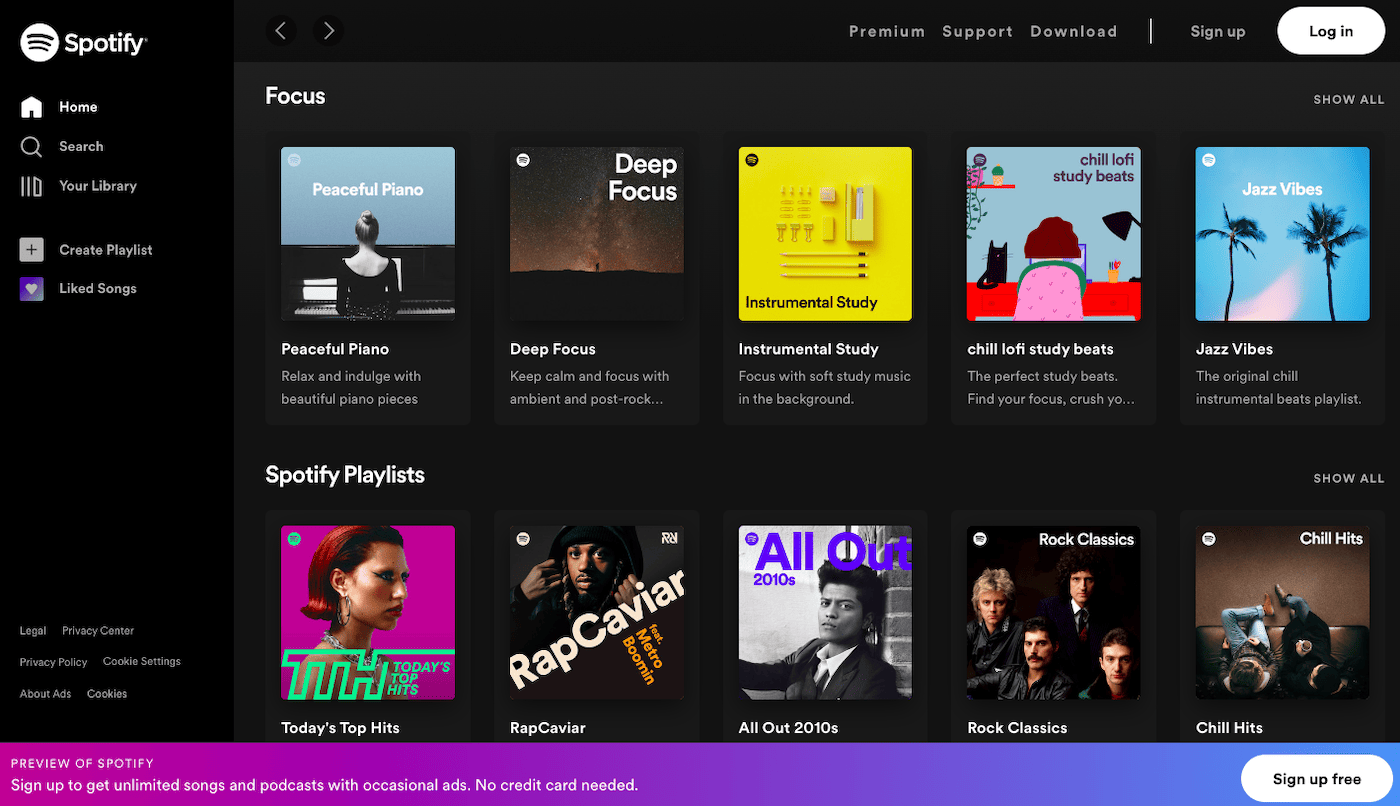Viewport: 1400px width, 806px height.
Task: Click 'Relax and indulge with beautiful piano pieces' description
Action: coord(351,388)
